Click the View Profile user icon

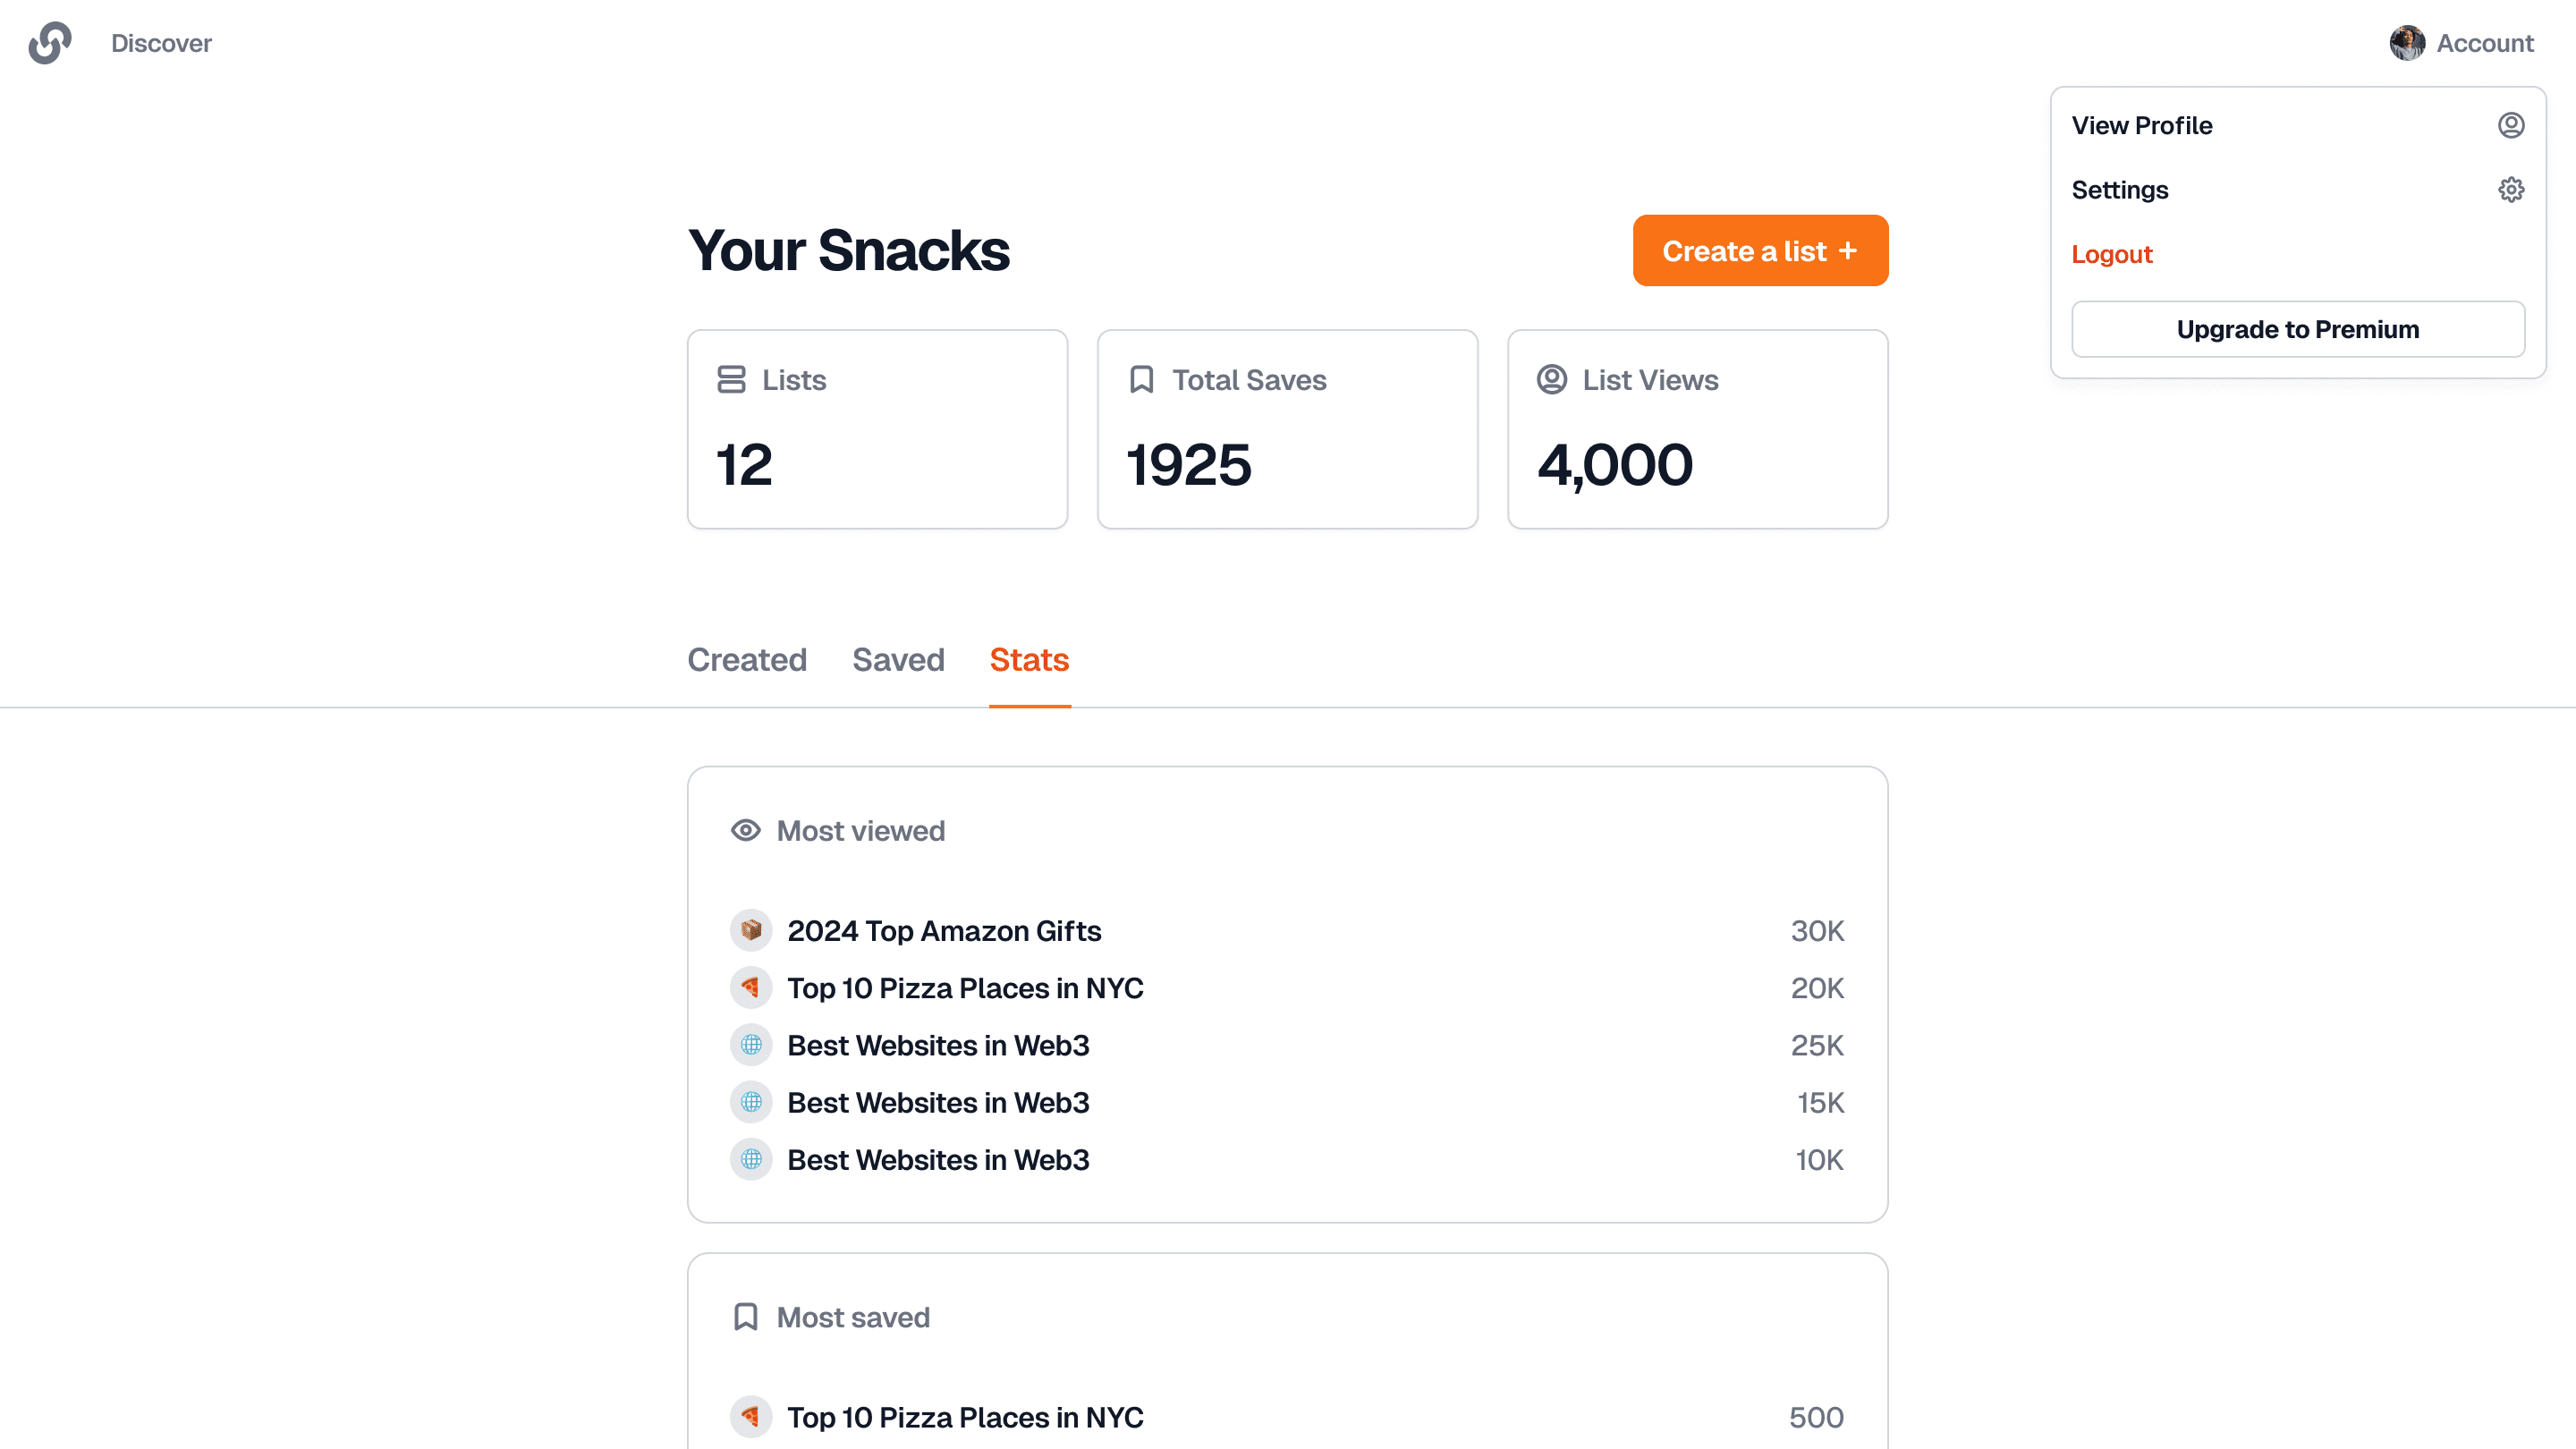[x=2510, y=125]
